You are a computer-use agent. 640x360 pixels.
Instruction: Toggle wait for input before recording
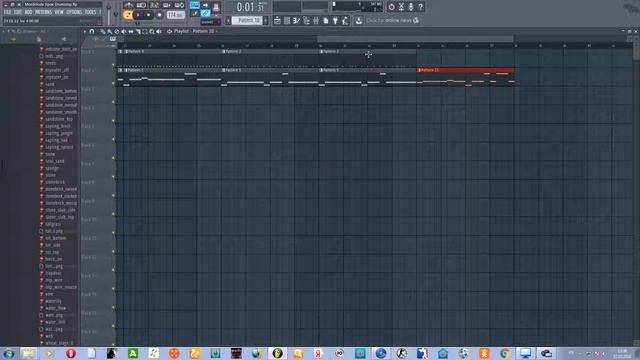[x=141, y=5]
